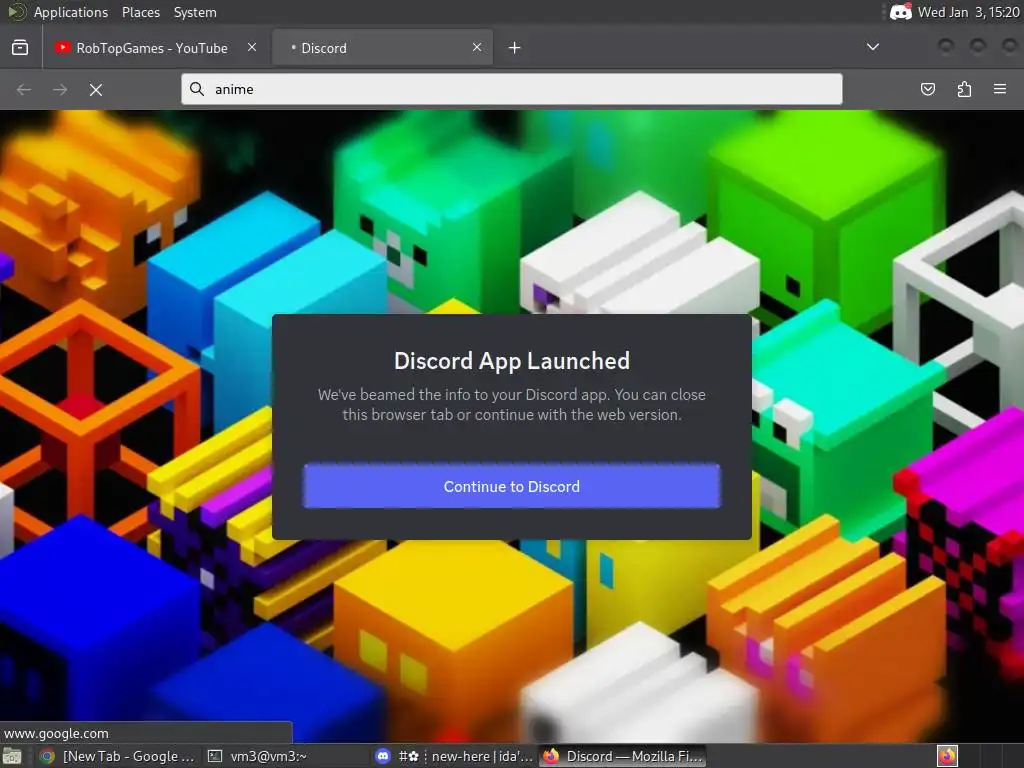Open the System menu
The width and height of the screenshot is (1024, 768).
pyautogui.click(x=195, y=12)
